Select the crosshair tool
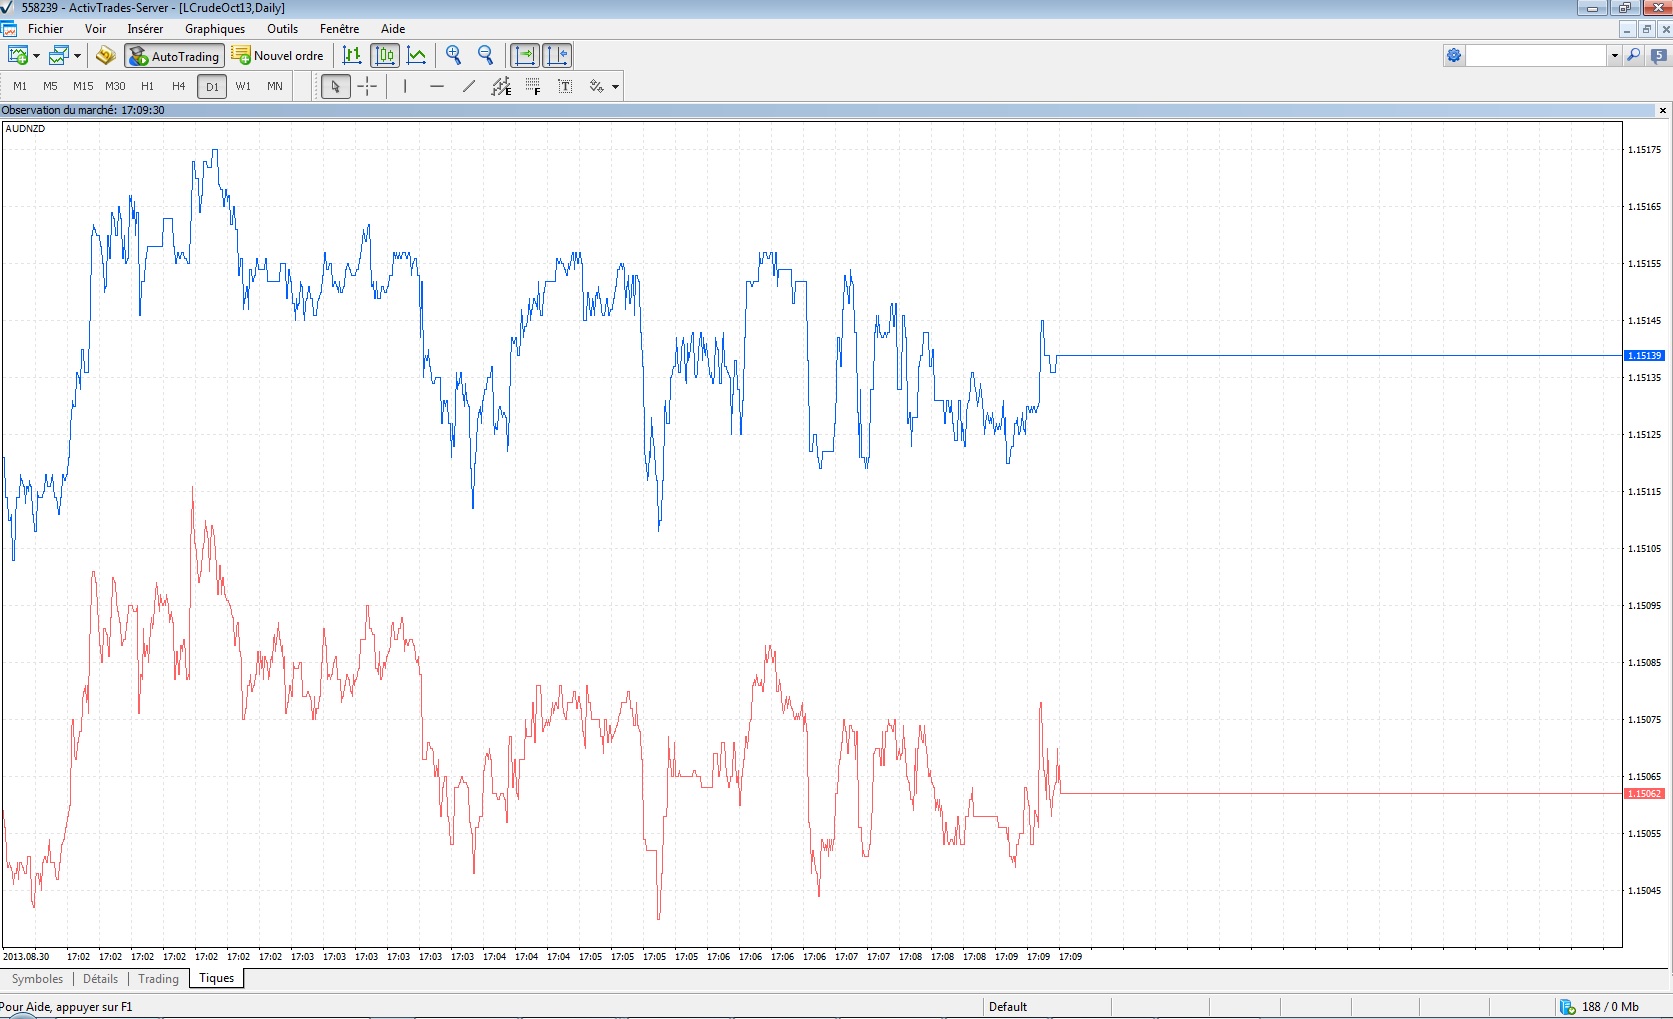The image size is (1673, 1019). tap(367, 87)
